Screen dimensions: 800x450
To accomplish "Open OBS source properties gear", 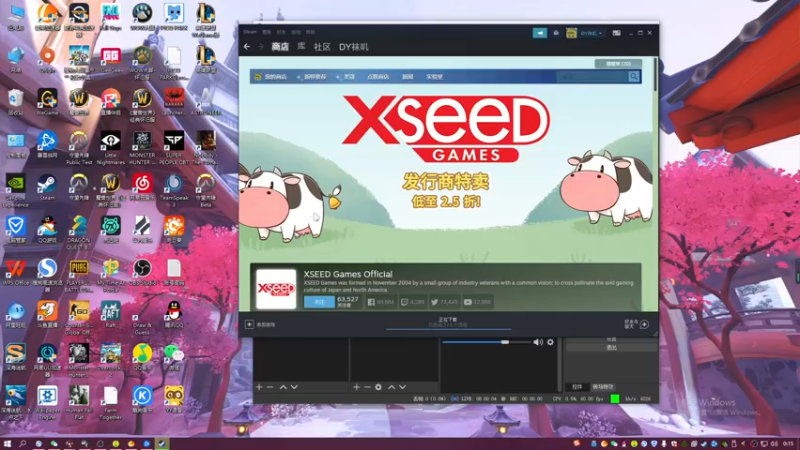I will (x=378, y=387).
